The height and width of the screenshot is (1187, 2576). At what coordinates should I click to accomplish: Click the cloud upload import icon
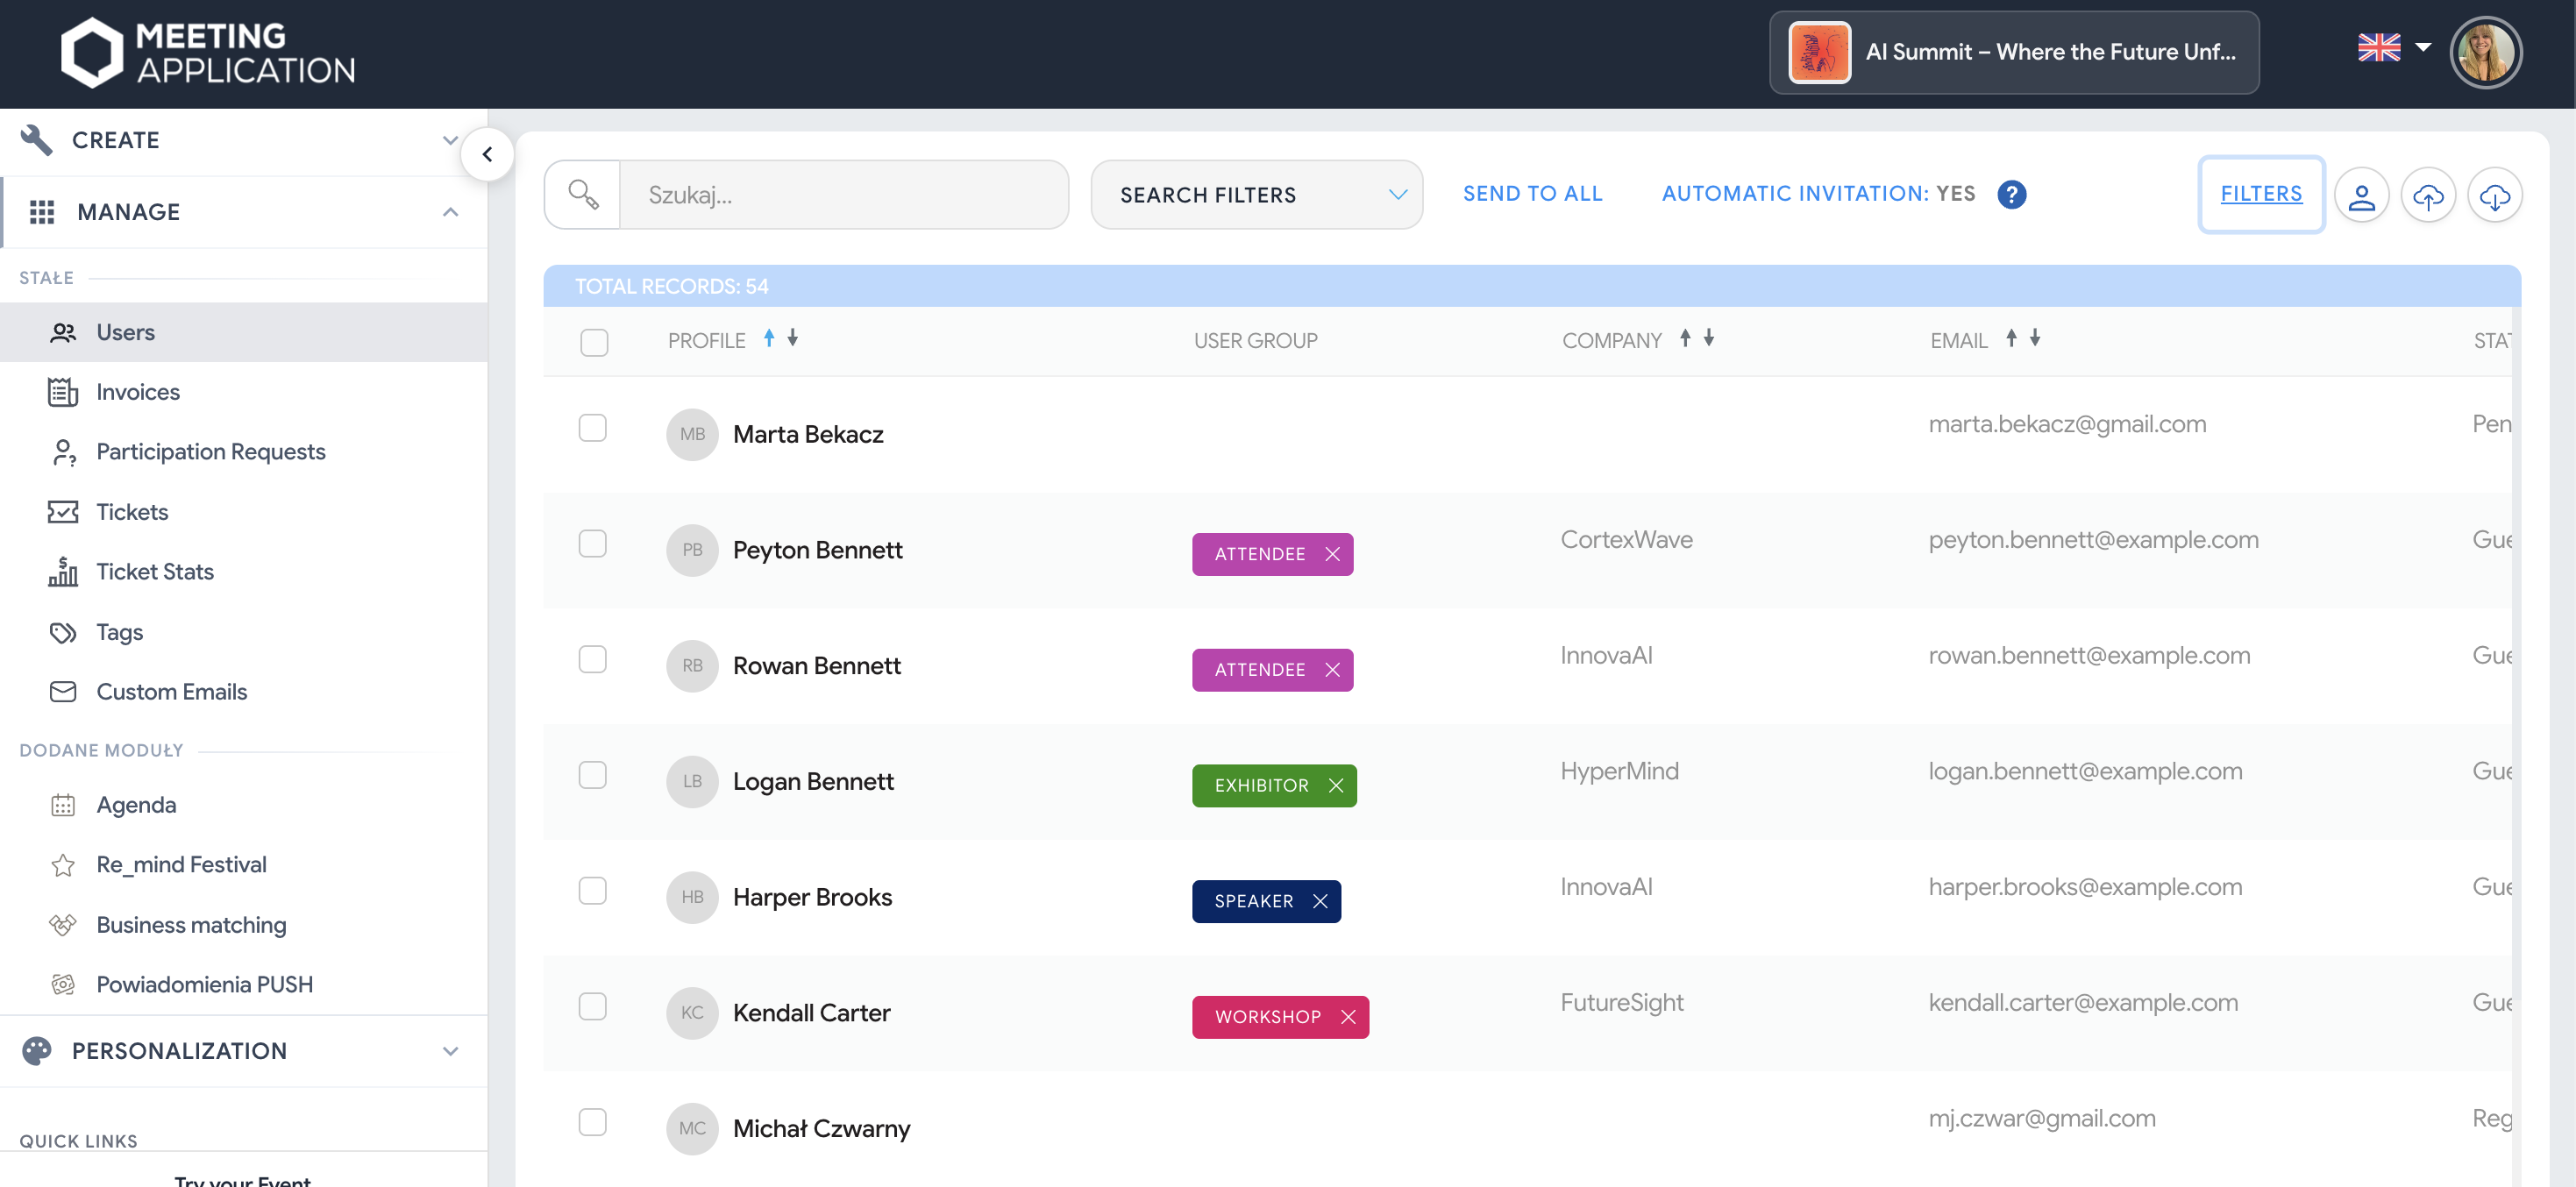coord(2427,195)
